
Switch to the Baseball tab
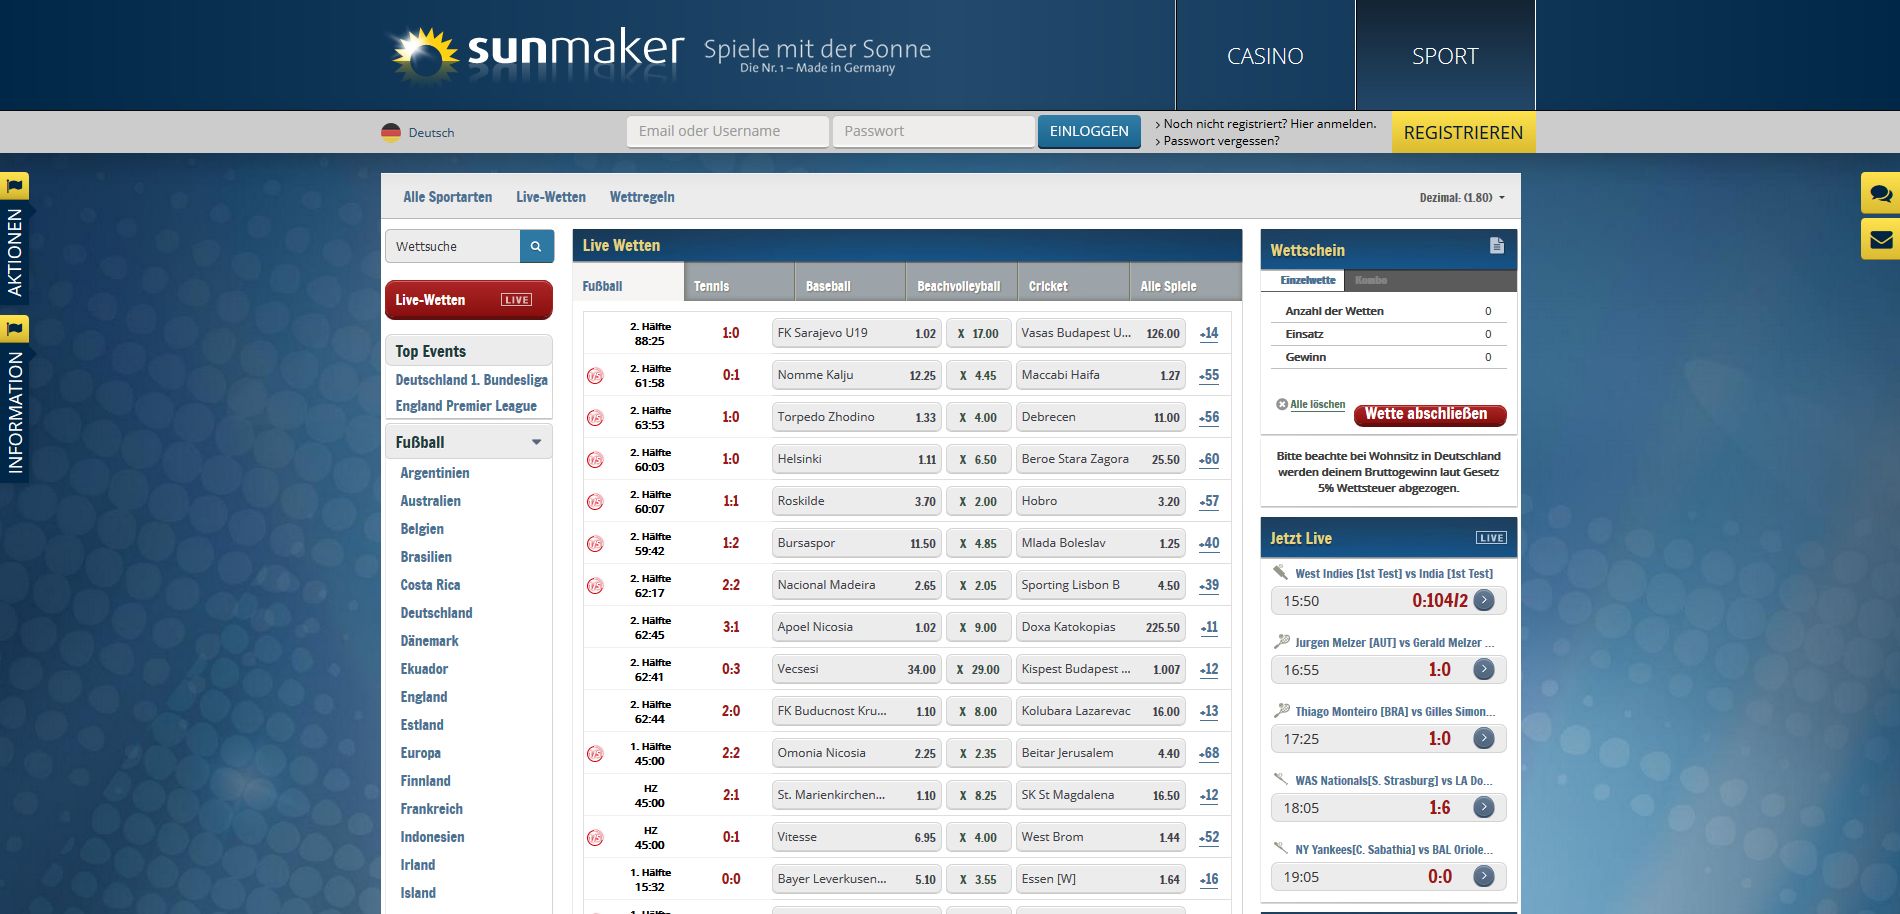point(850,282)
